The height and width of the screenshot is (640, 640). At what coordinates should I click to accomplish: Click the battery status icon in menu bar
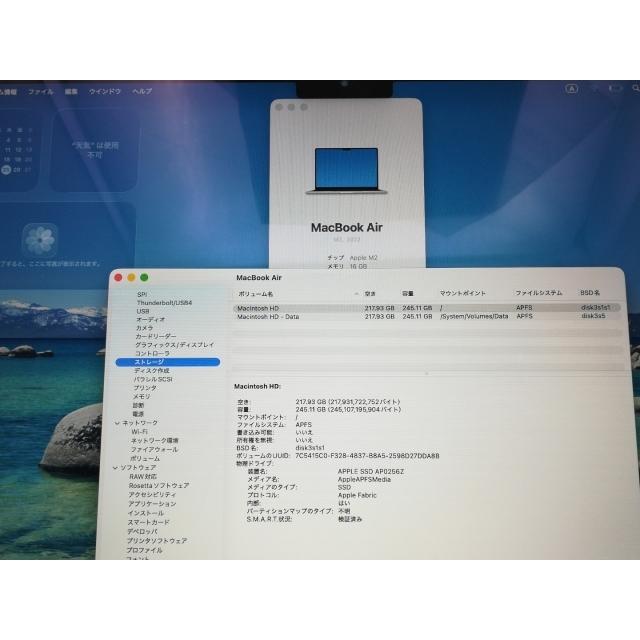coord(616,88)
